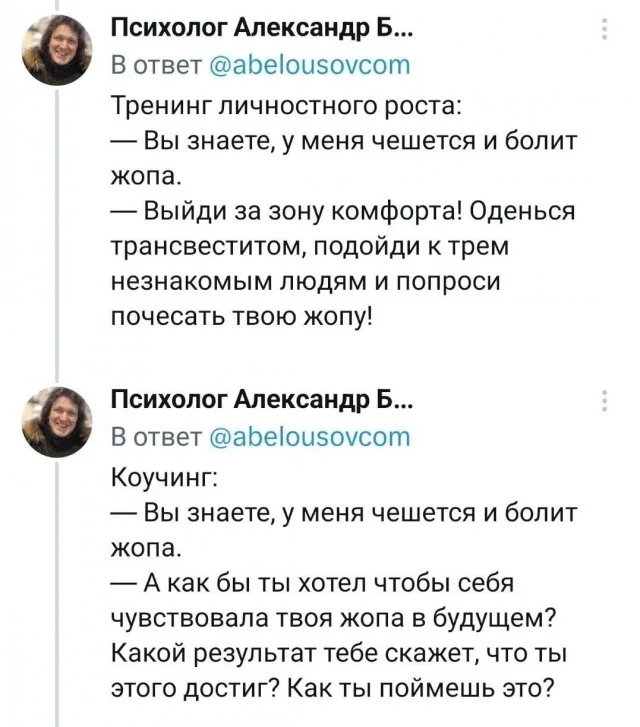Open more options for the second tweet
This screenshot has width=640, height=727.
(602, 402)
